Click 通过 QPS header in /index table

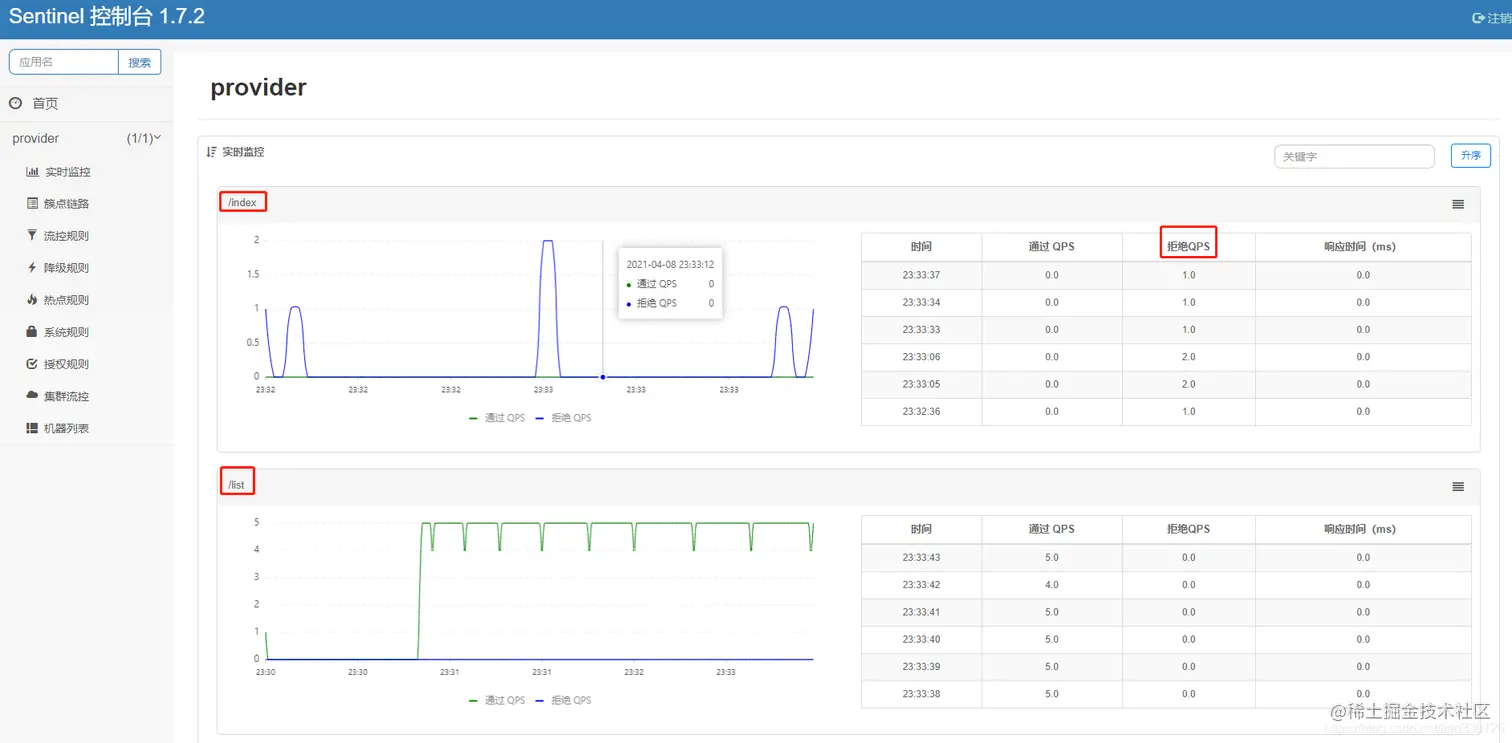pyautogui.click(x=1052, y=246)
